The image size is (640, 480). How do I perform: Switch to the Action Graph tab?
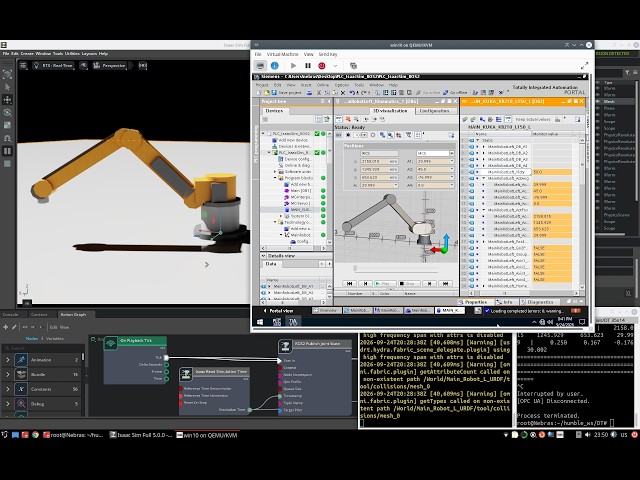click(73, 314)
